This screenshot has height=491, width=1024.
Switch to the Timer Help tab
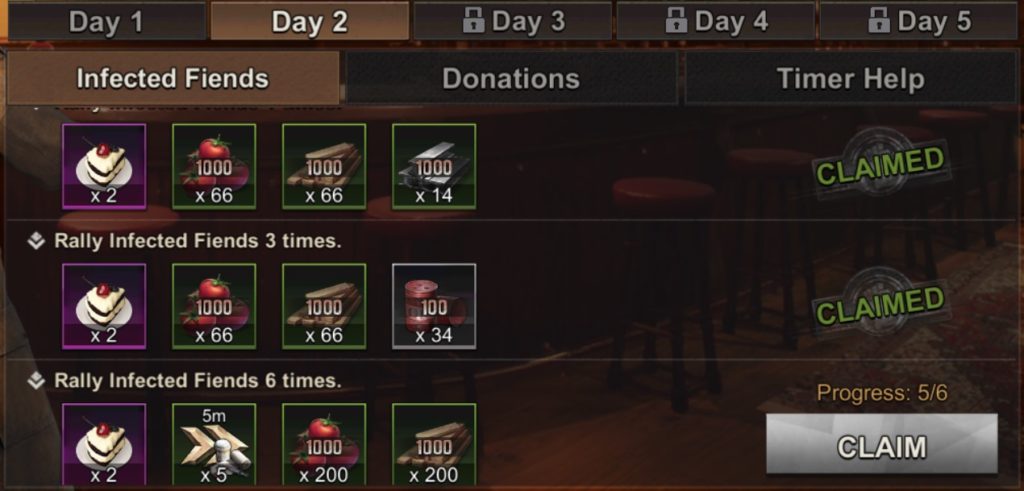[x=851, y=78]
